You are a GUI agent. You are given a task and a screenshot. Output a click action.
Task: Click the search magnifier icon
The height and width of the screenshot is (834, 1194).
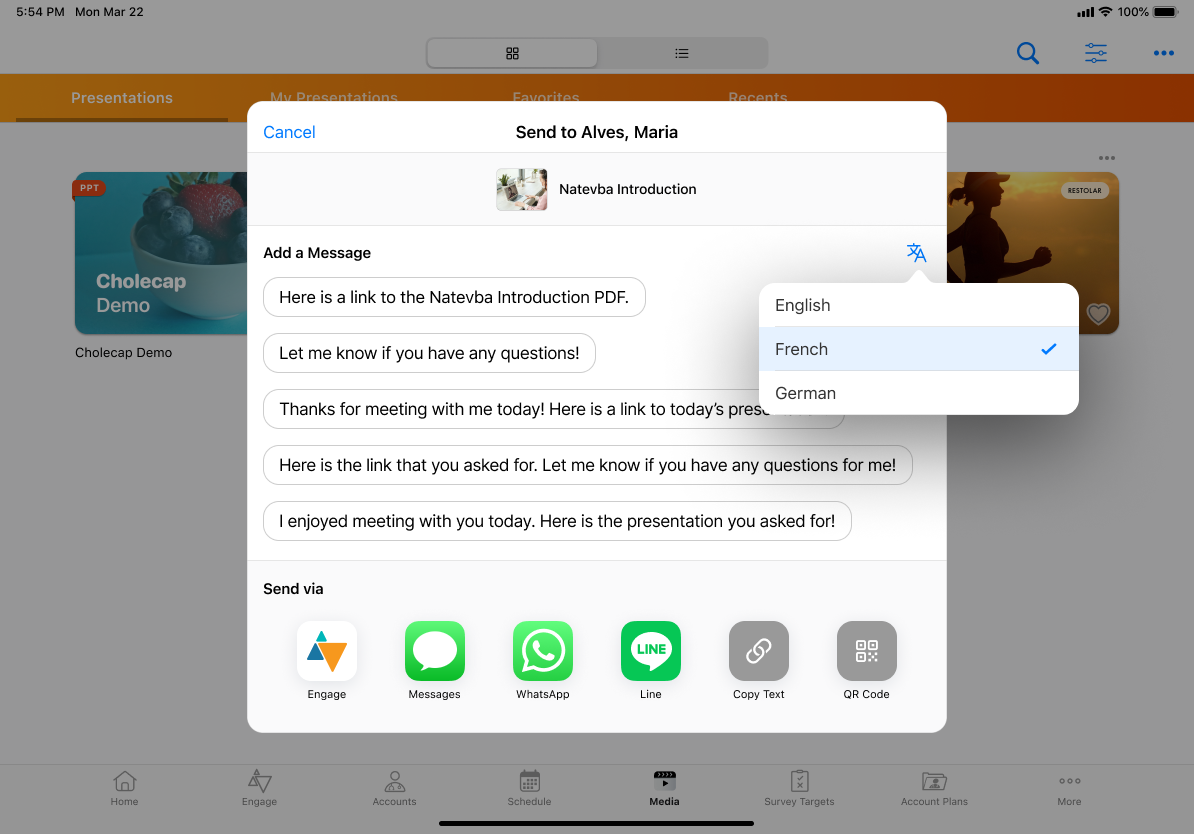[x=1027, y=53]
